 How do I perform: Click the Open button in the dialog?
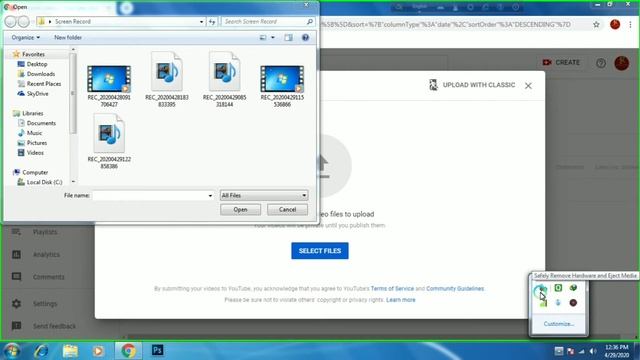click(x=240, y=209)
